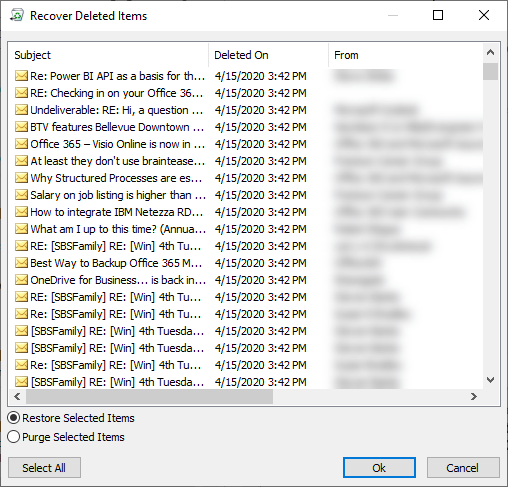Viewport: 508px width, 487px height.
Task: Select 'Best Way to Backup Office 365 M...' email
Action: (x=116, y=263)
